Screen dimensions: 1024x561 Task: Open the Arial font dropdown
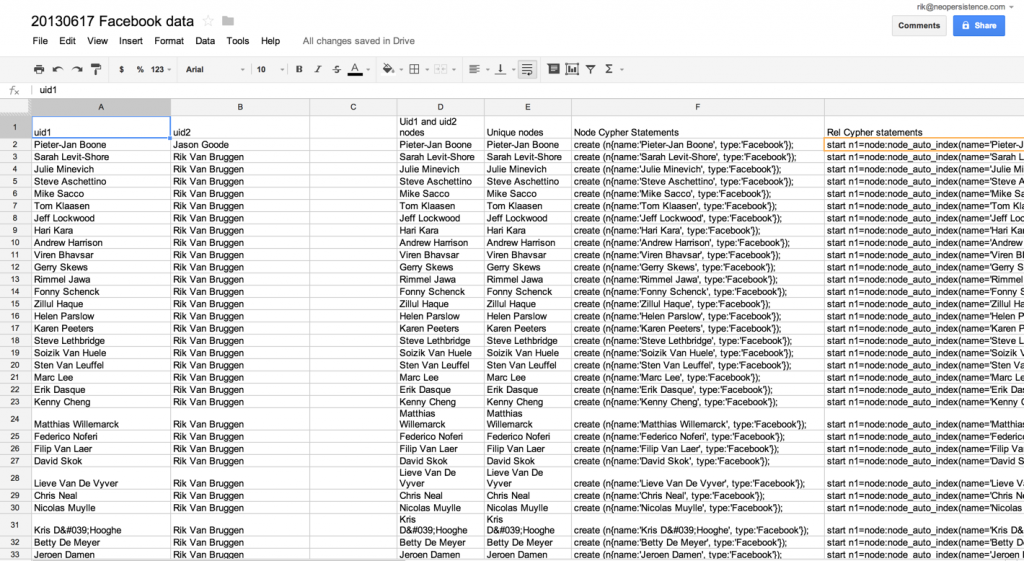[x=215, y=69]
